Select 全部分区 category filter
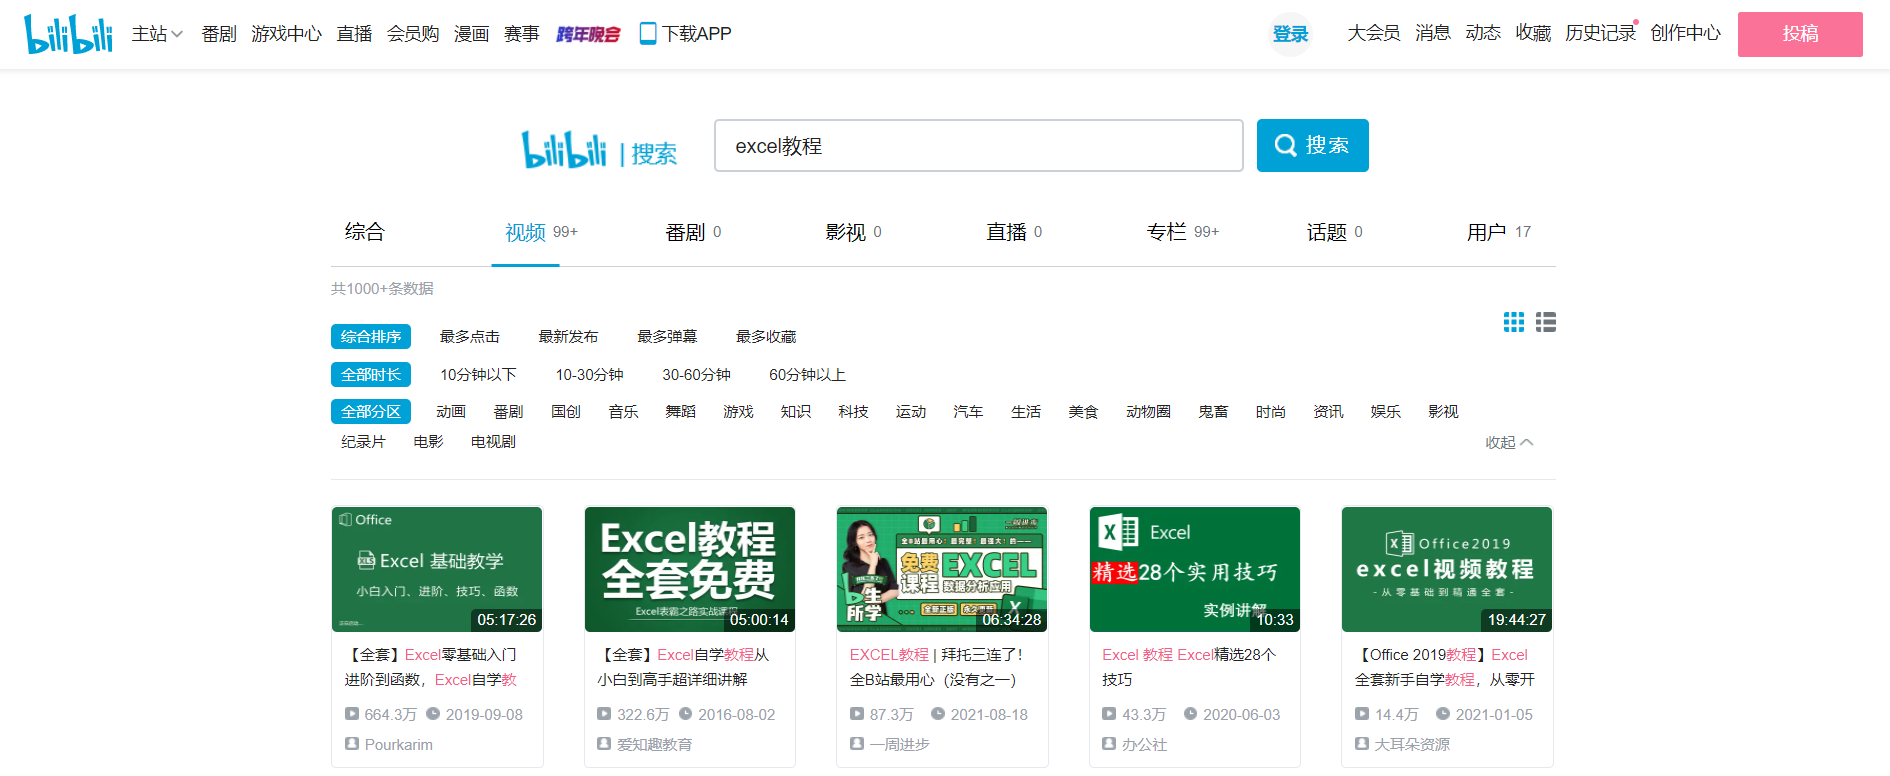 pos(371,412)
